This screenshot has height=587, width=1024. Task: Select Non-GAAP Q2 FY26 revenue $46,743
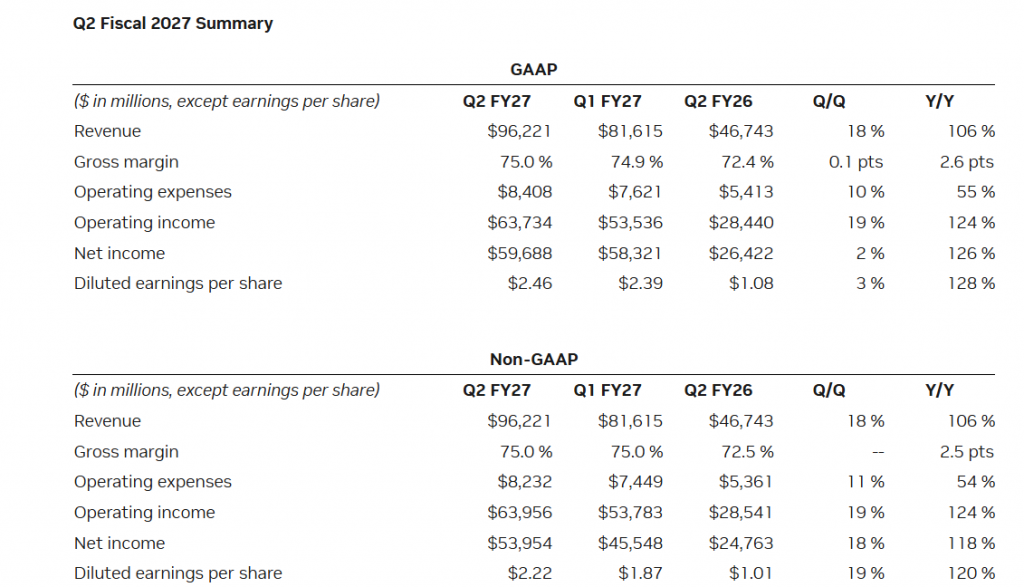741,421
